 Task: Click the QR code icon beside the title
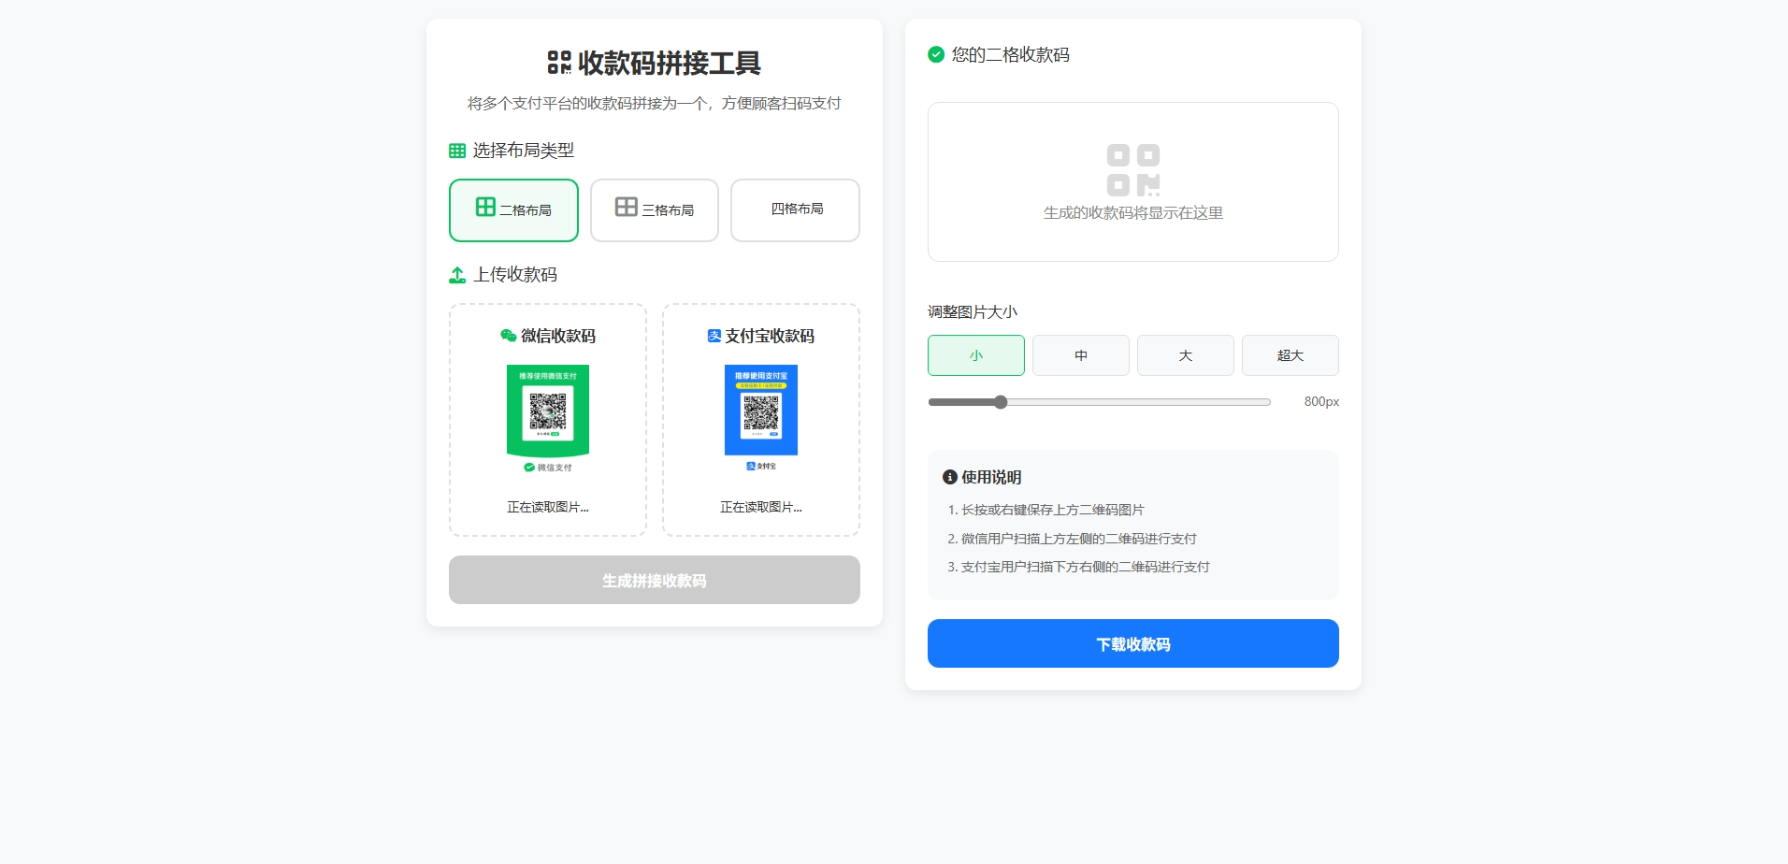point(559,63)
